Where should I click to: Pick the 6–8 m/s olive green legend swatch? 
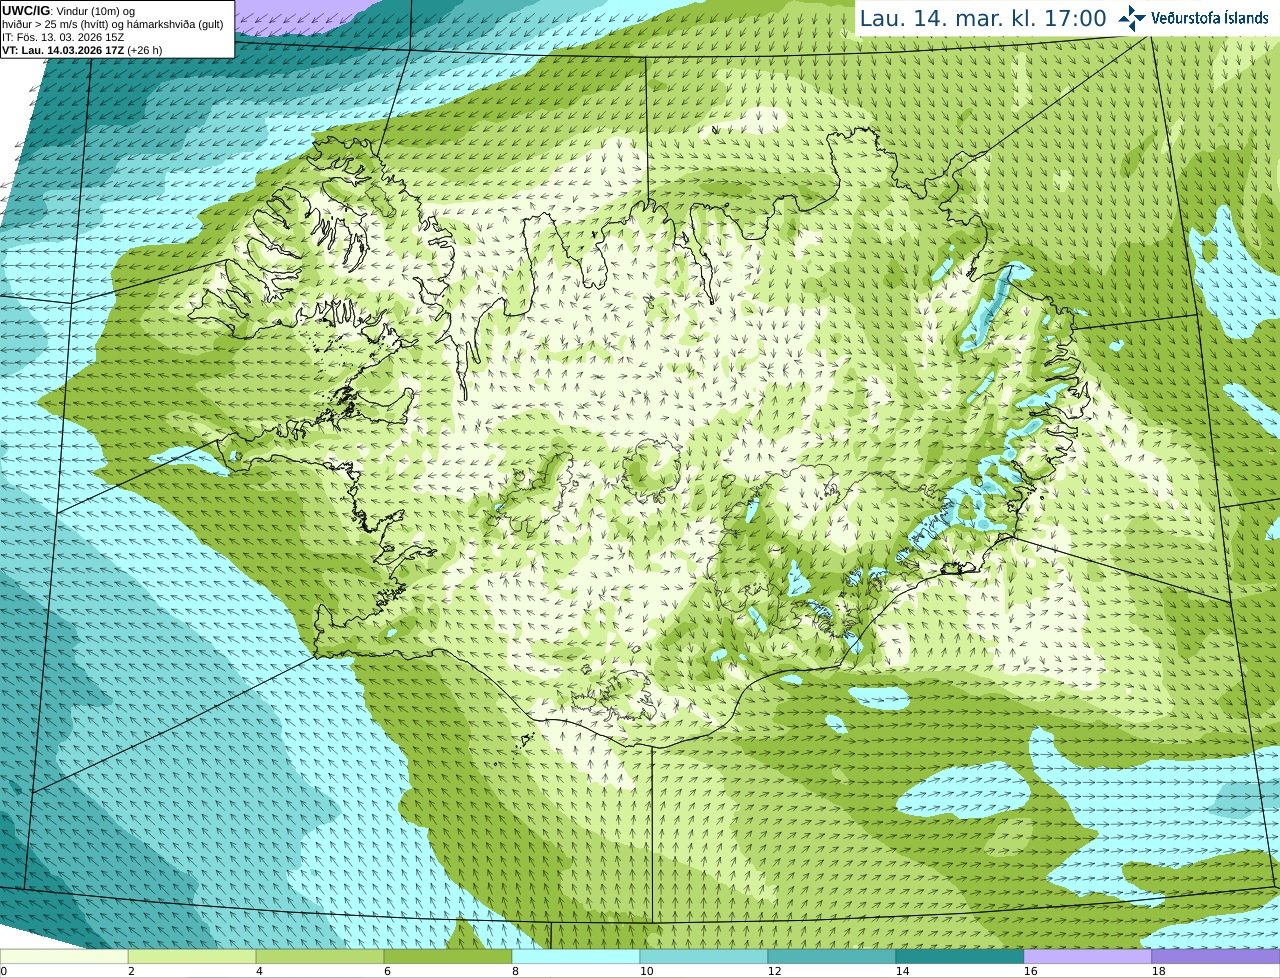(x=448, y=957)
